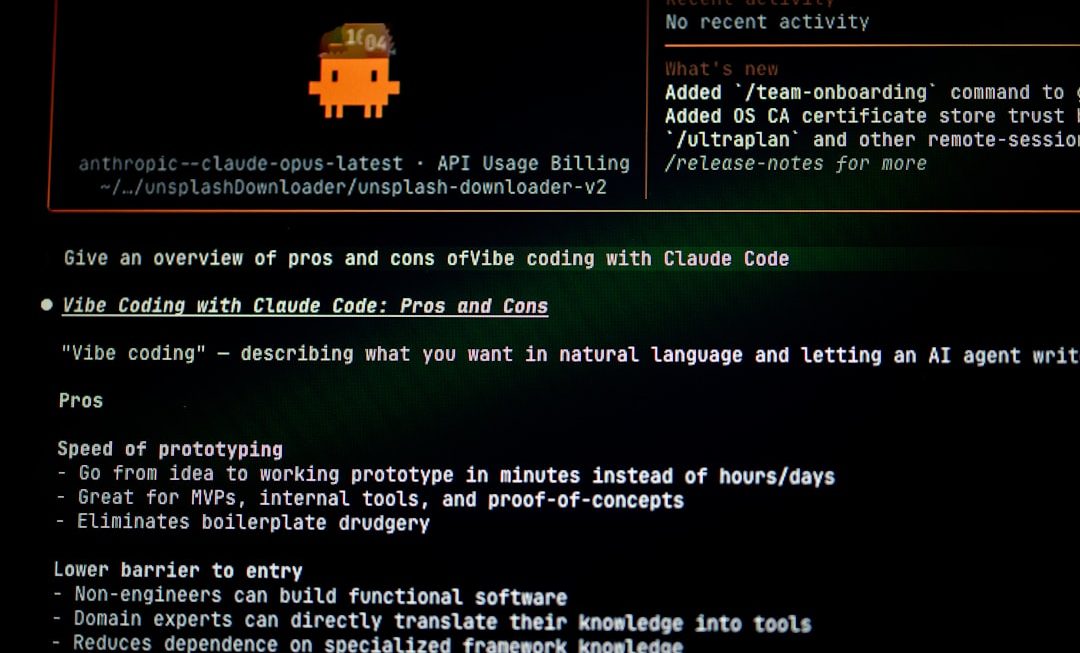Click the `/ultraplan` remote-session line

[872, 140]
